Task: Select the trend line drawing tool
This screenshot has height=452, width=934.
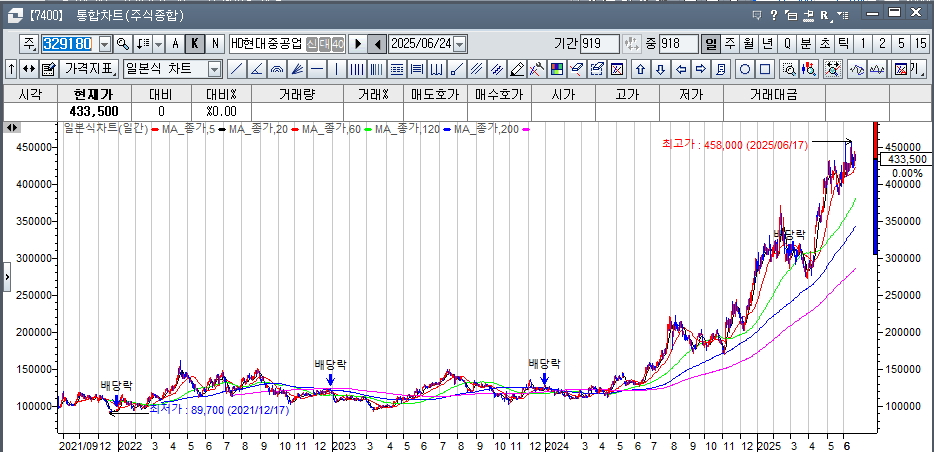Action: [236, 69]
